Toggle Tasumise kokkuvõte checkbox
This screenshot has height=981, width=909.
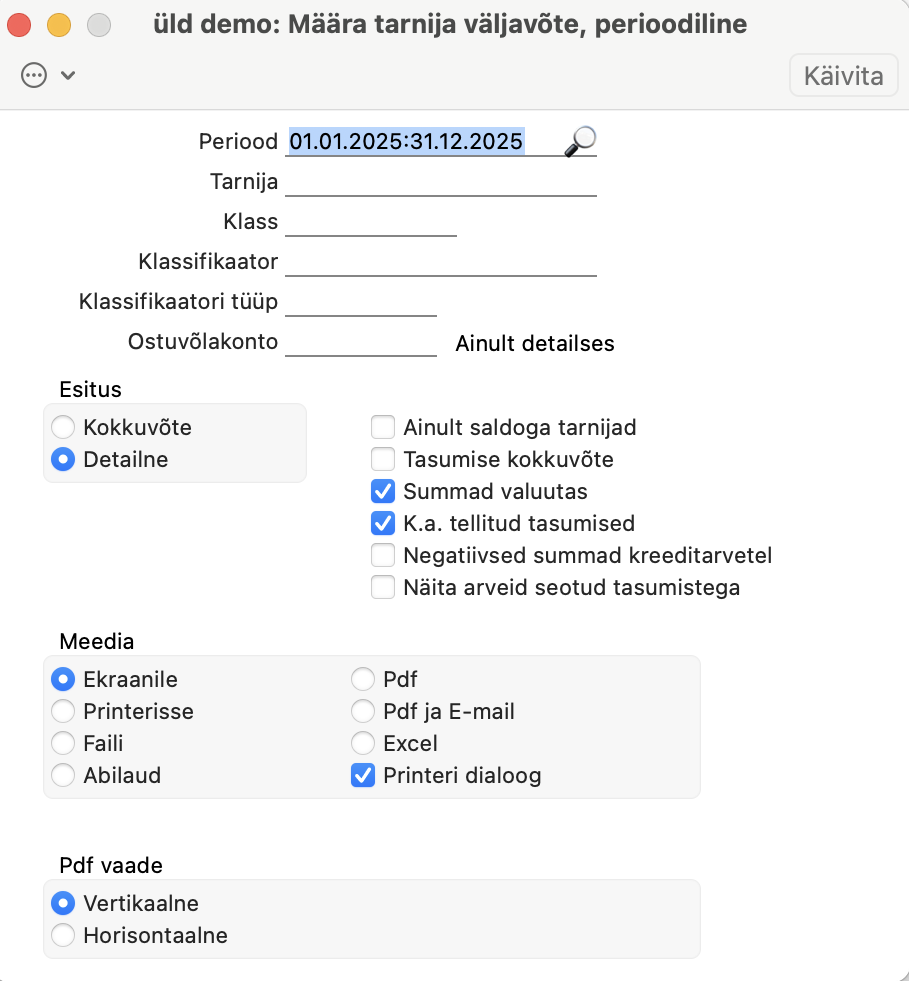click(383, 460)
